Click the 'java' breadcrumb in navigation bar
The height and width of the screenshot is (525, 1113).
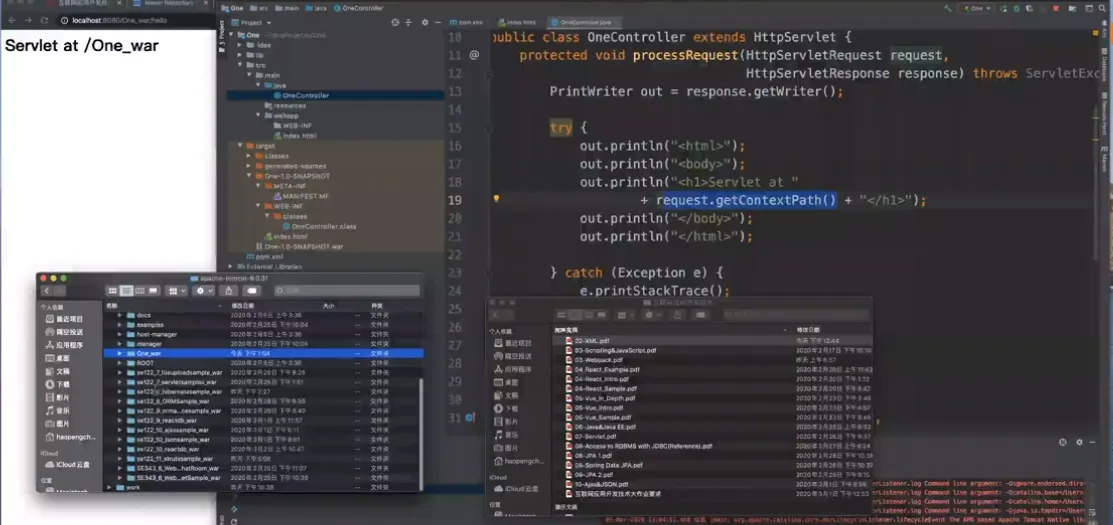click(317, 9)
